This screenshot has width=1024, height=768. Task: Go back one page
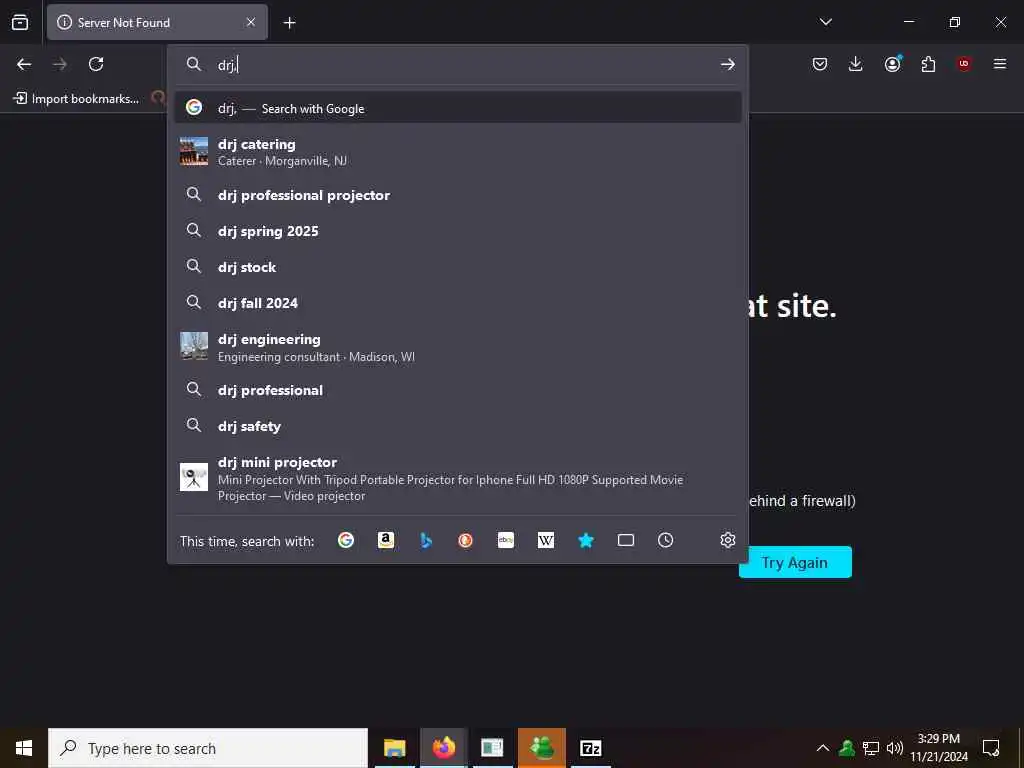(24, 64)
